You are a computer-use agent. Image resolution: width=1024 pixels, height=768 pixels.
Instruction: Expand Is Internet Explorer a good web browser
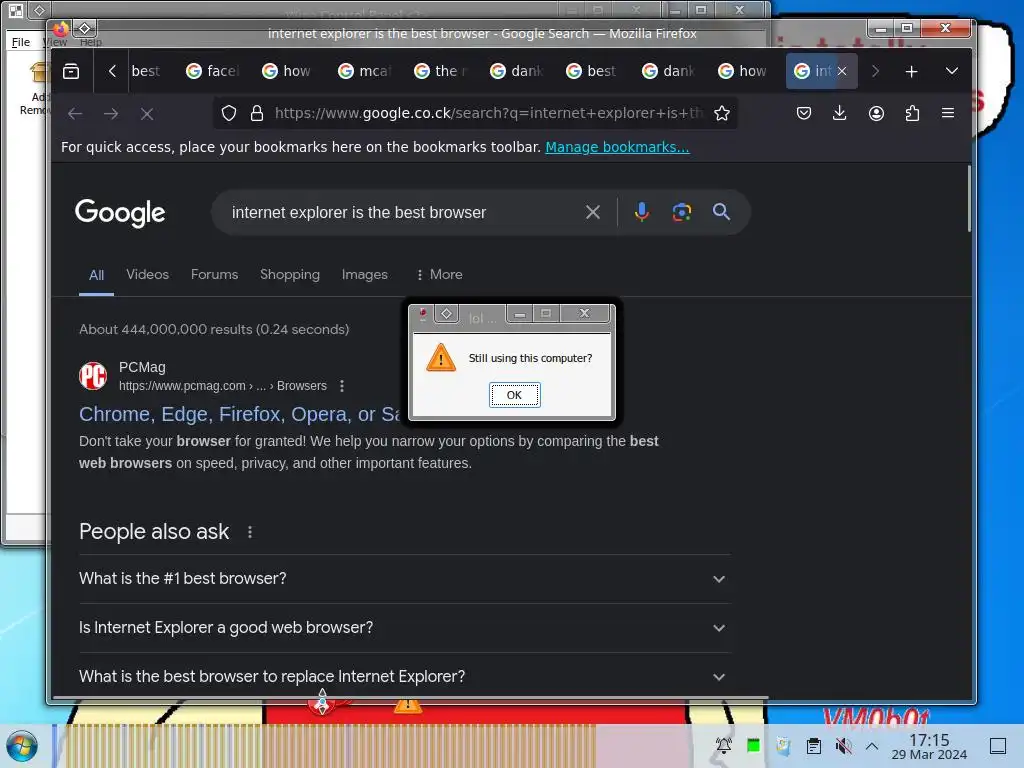pyautogui.click(x=404, y=628)
